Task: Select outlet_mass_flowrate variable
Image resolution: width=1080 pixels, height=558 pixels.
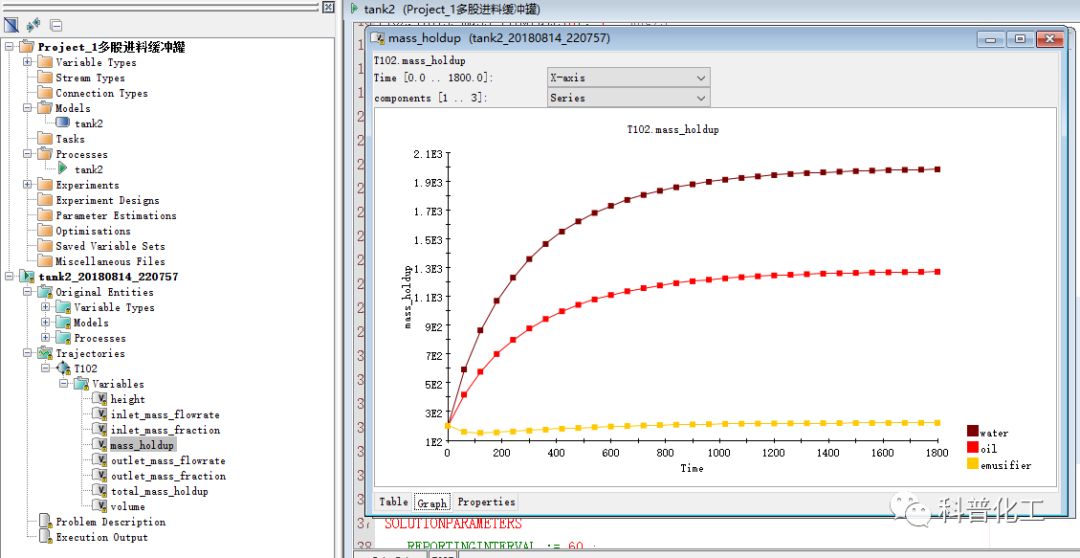Action: click(x=167, y=461)
